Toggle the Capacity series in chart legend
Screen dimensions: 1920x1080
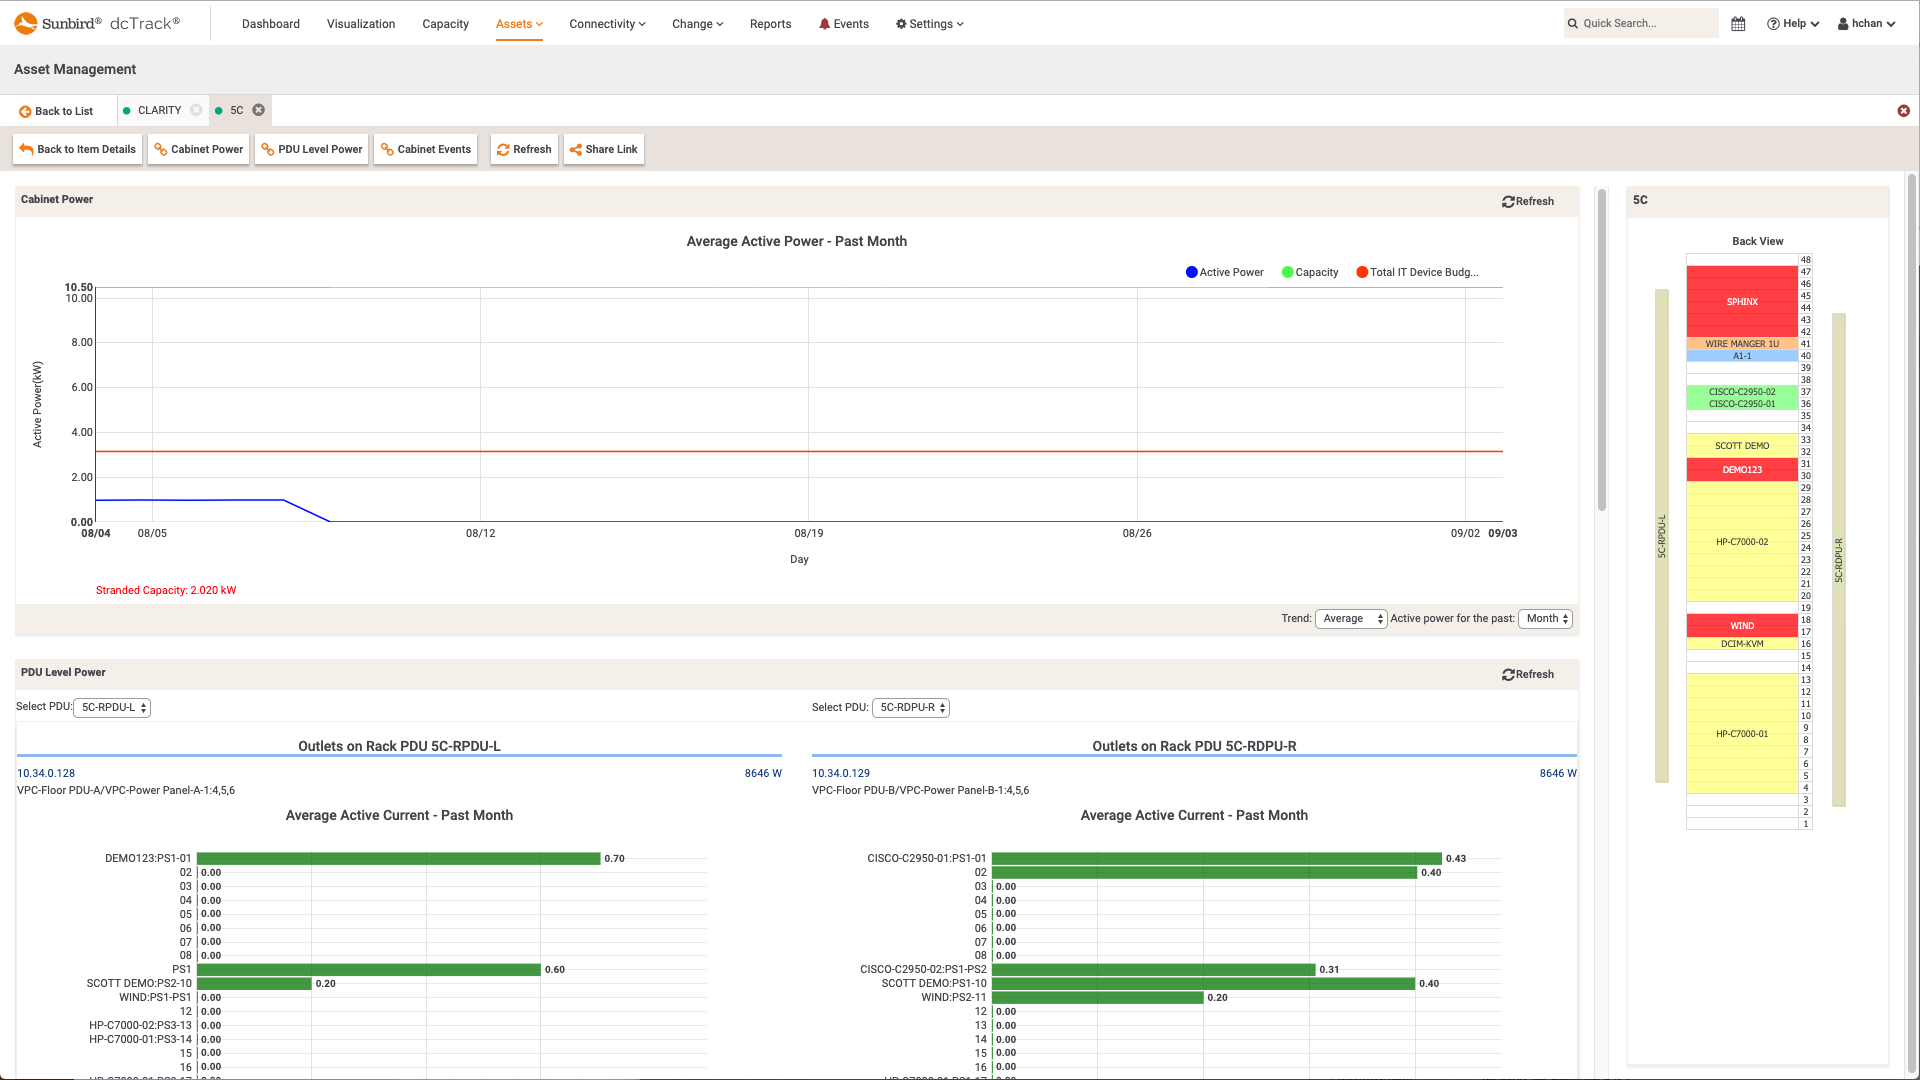(1310, 271)
